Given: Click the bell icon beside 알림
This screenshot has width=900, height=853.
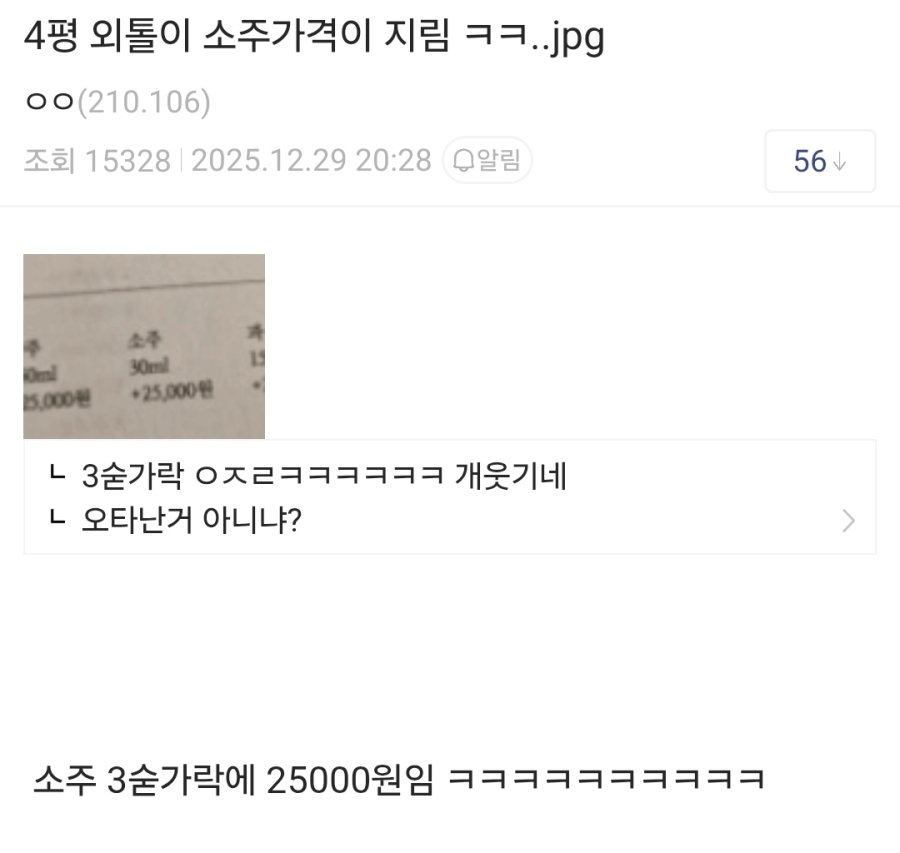Looking at the screenshot, I should pyautogui.click(x=463, y=161).
